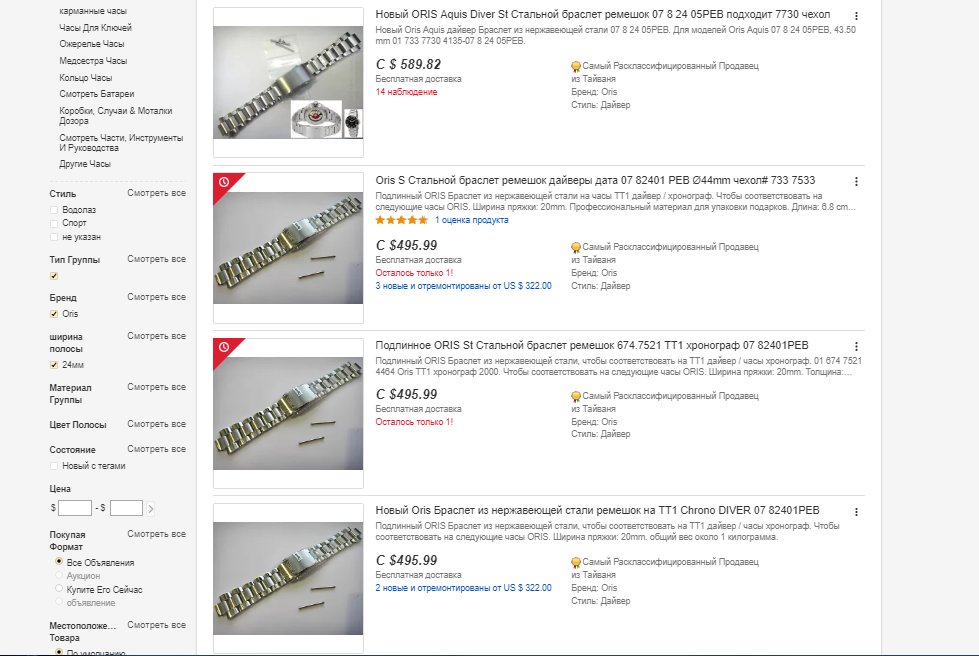Click the red clock badge on the 674.7521 listing image
Image resolution: width=979 pixels, height=656 pixels.
point(224,347)
